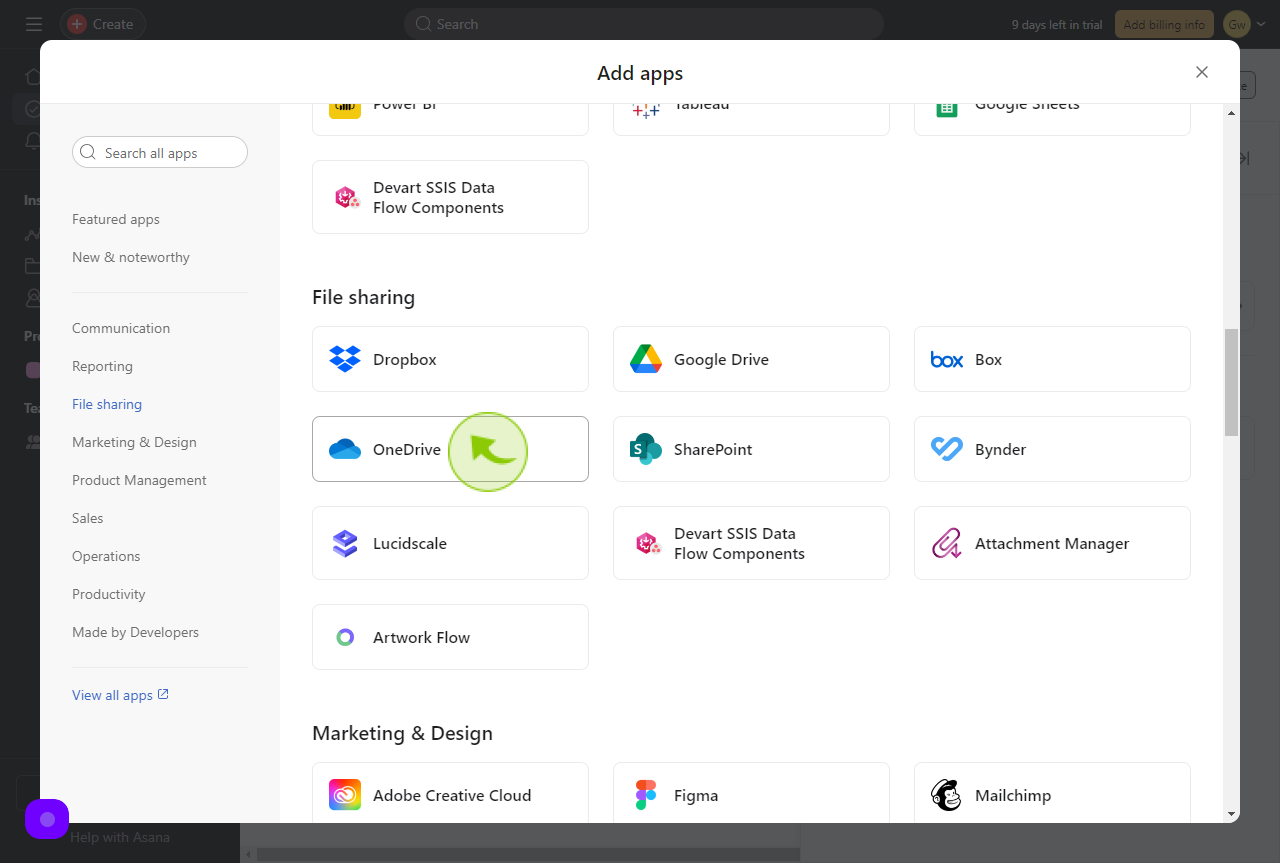Click the Marketing & Design section heading
Viewport: 1280px width, 863px height.
click(x=402, y=733)
